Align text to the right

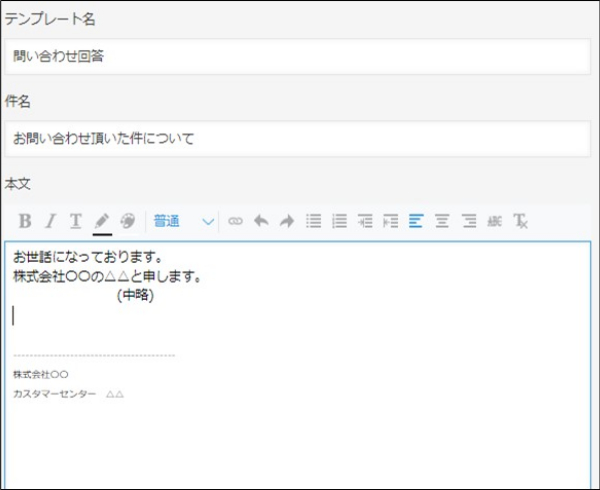(x=468, y=221)
